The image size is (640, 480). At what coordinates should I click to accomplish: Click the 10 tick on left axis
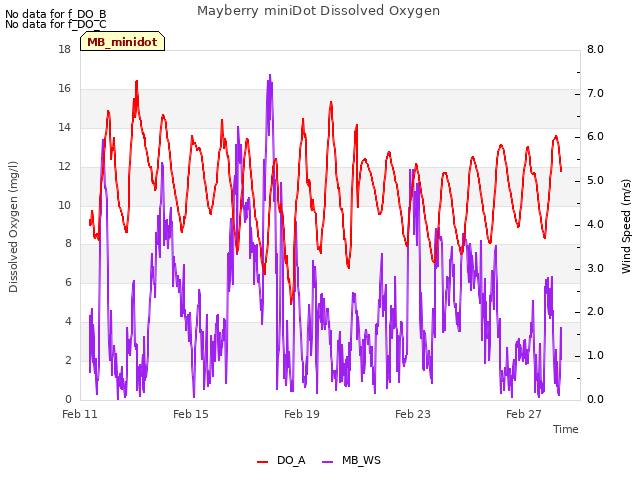coord(64,205)
